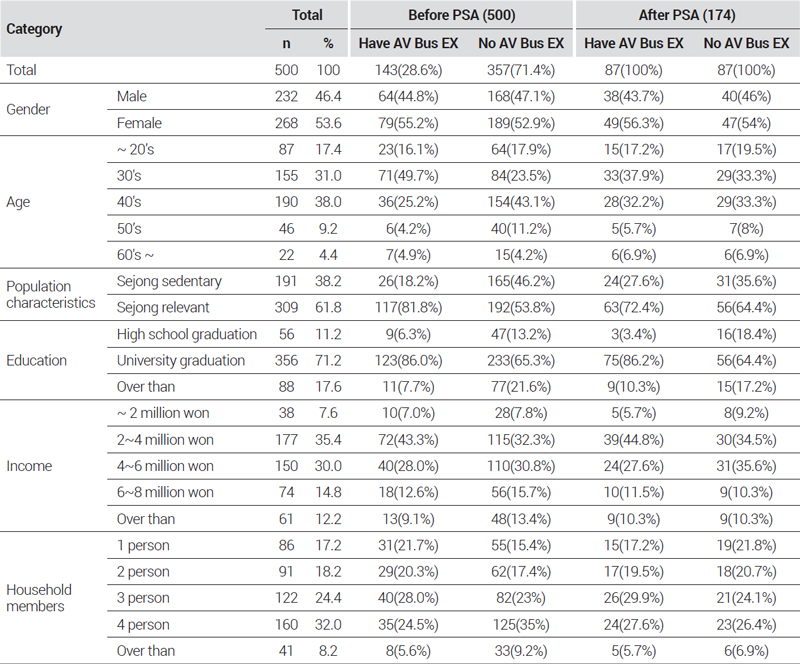The height and width of the screenshot is (664, 800).
Task: Select the Male row label
Action: click(x=132, y=95)
